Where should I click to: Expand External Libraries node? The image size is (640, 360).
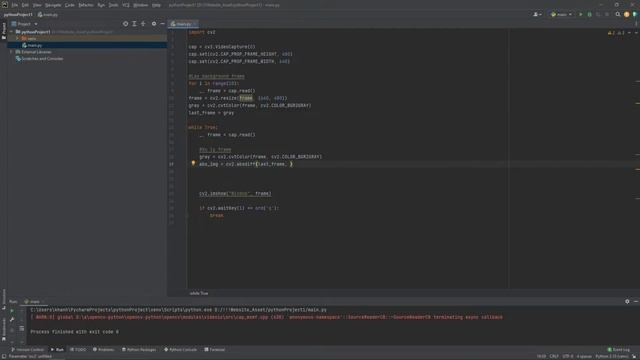tap(12, 52)
